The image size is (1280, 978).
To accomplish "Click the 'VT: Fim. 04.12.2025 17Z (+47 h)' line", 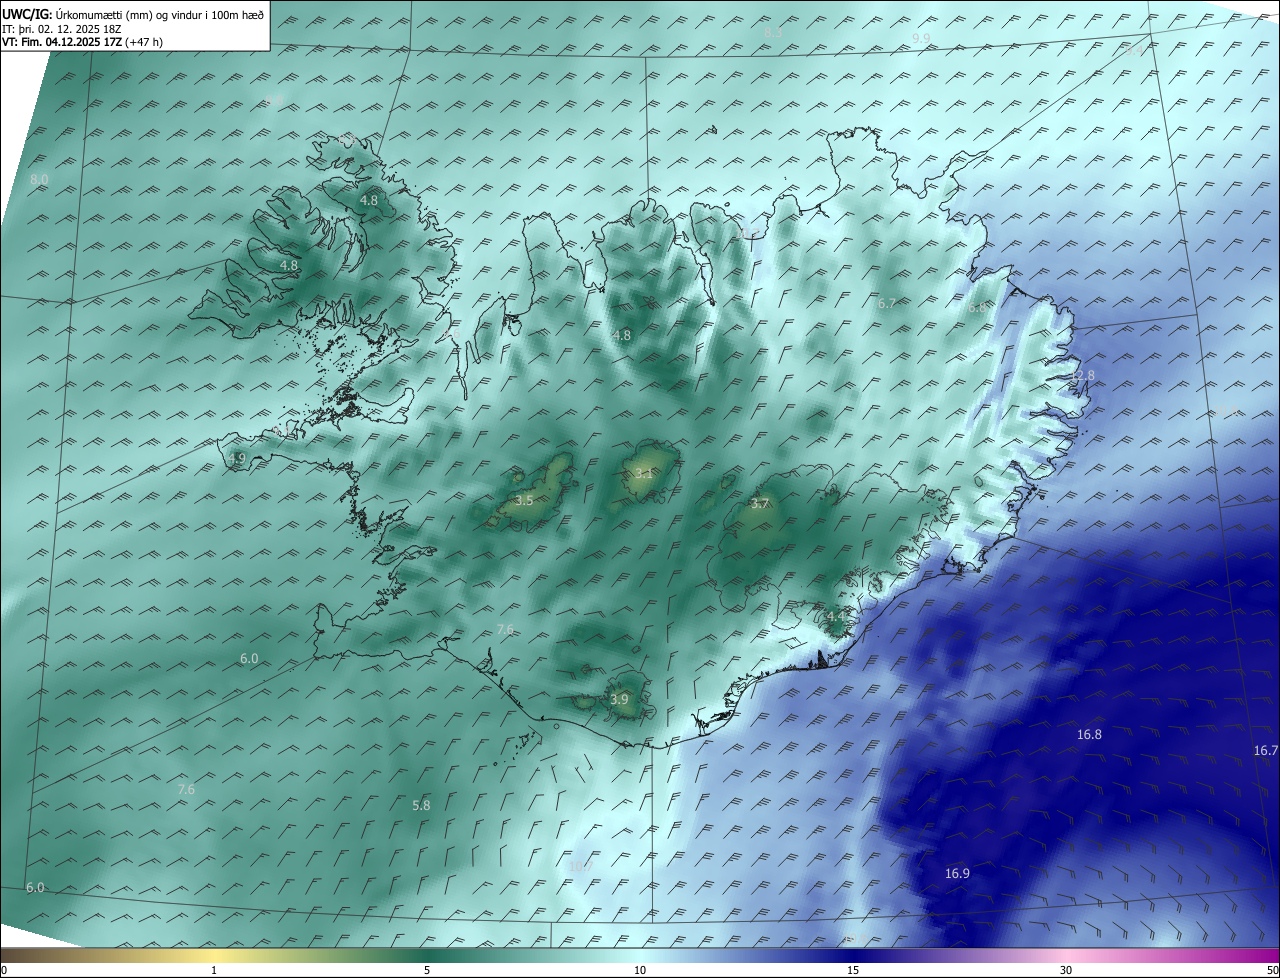I will pyautogui.click(x=80, y=42).
